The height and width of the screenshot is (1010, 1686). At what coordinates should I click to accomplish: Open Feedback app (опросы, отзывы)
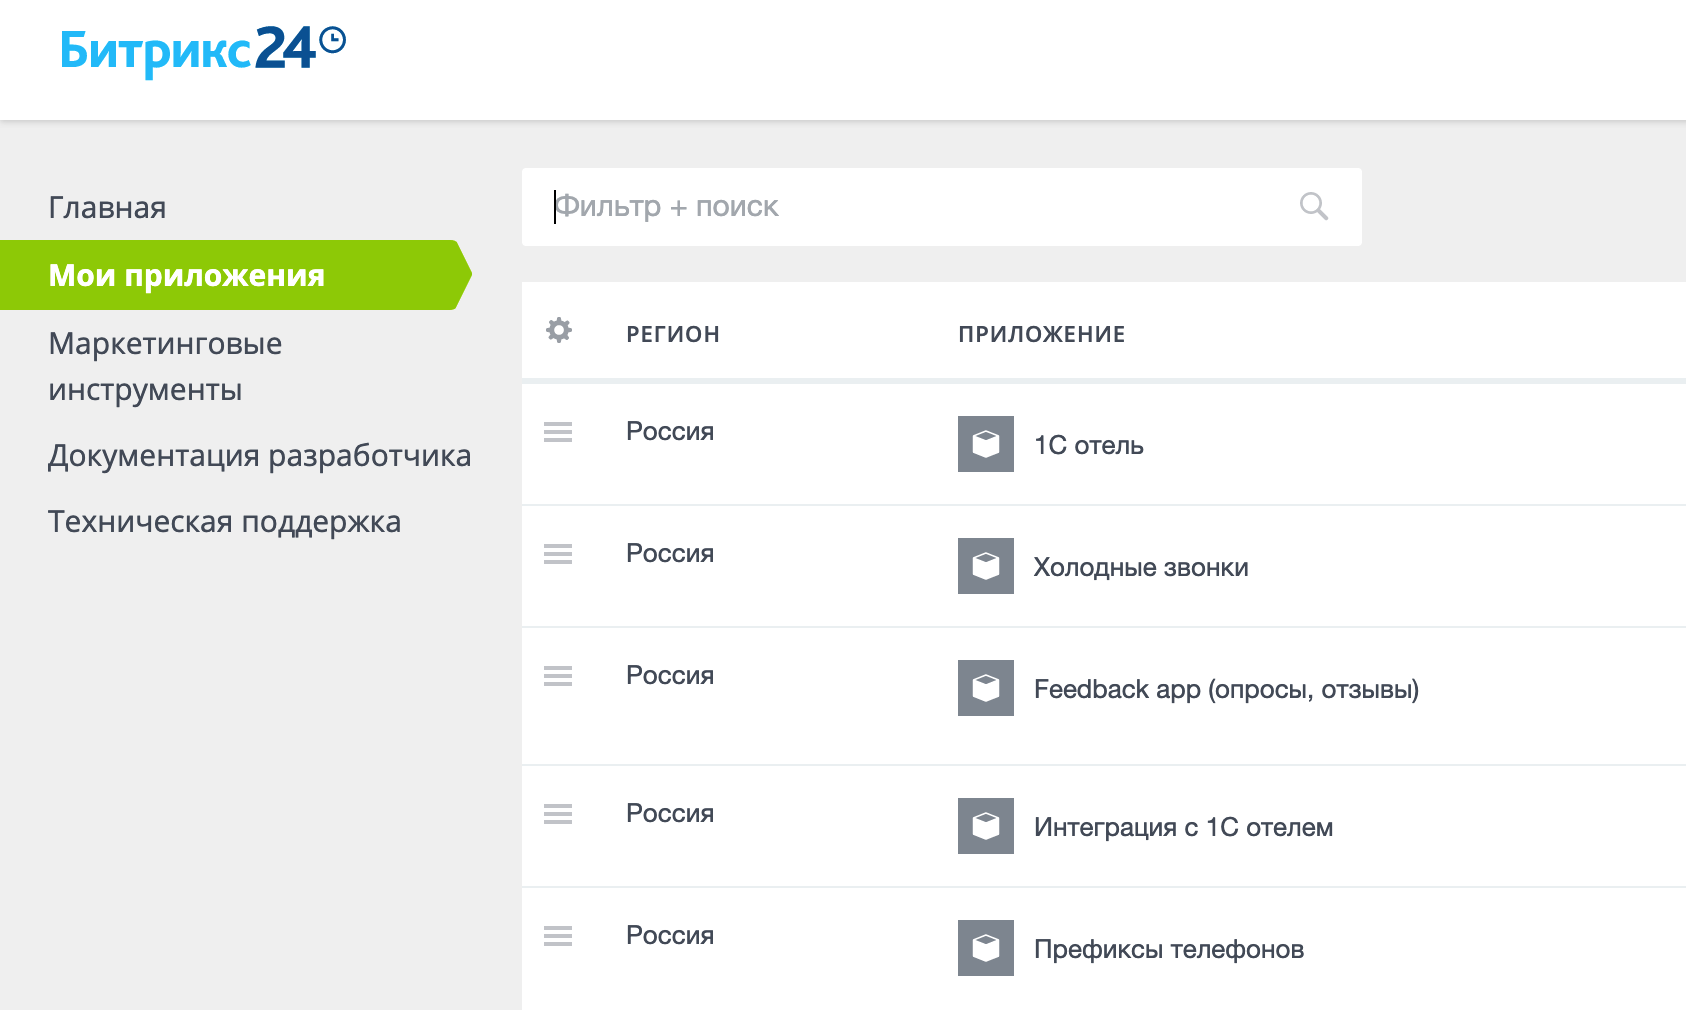[1227, 689]
